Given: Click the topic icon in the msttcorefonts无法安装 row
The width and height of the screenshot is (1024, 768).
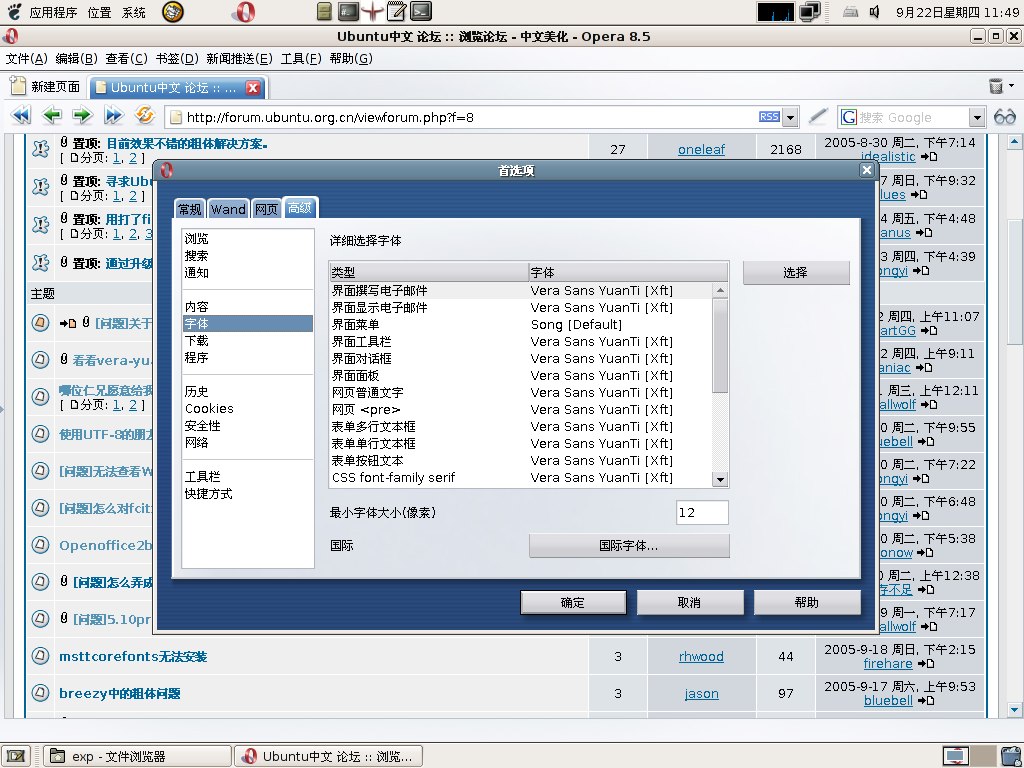Looking at the screenshot, I should [40, 656].
